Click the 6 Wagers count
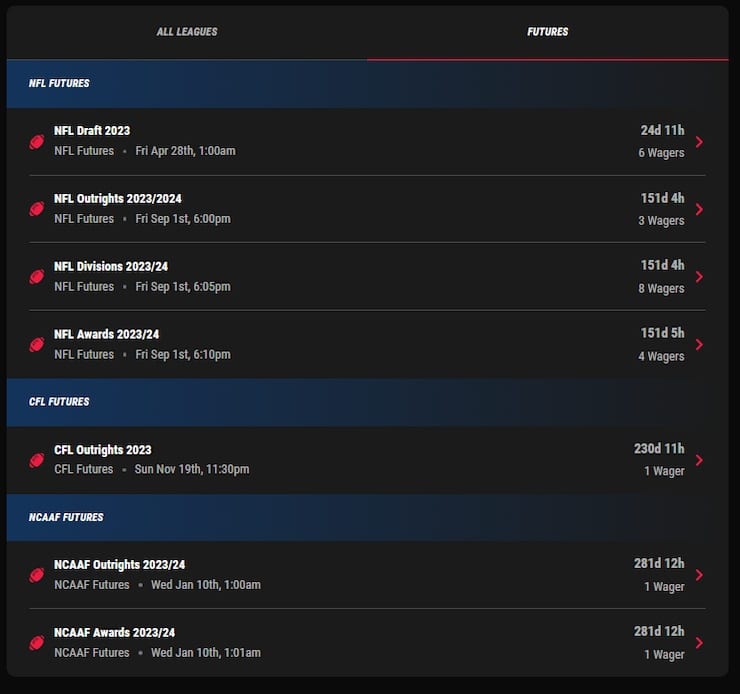Image resolution: width=740 pixels, height=694 pixels. pos(661,153)
